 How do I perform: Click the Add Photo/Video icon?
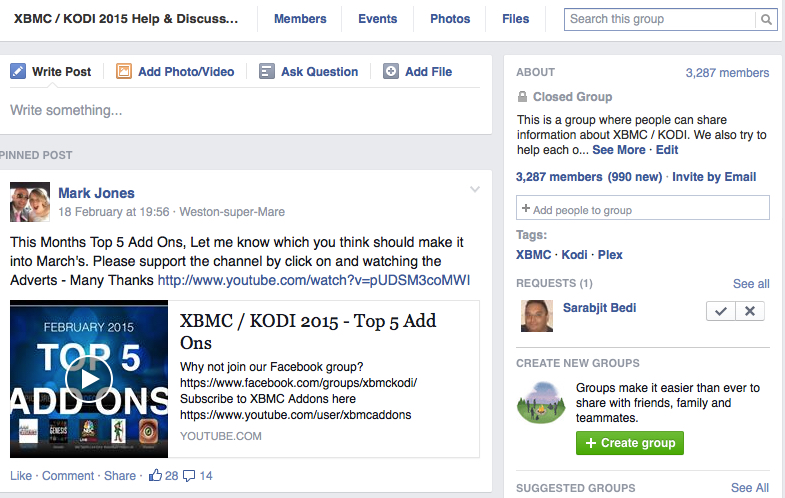tap(124, 71)
